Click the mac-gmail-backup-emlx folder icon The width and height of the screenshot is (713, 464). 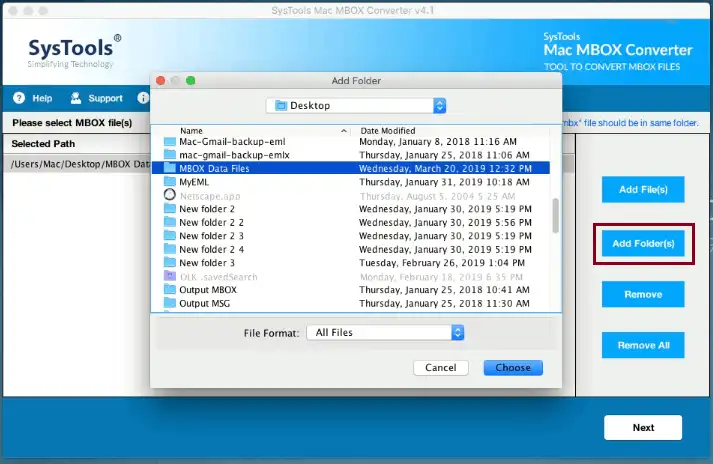coord(170,155)
